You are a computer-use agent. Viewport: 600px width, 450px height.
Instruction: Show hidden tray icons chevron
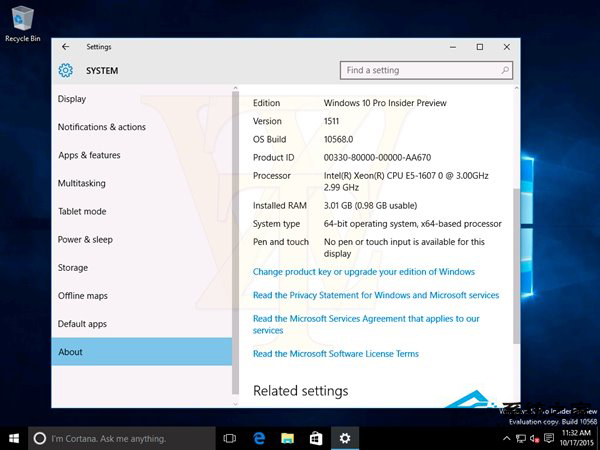click(506, 438)
